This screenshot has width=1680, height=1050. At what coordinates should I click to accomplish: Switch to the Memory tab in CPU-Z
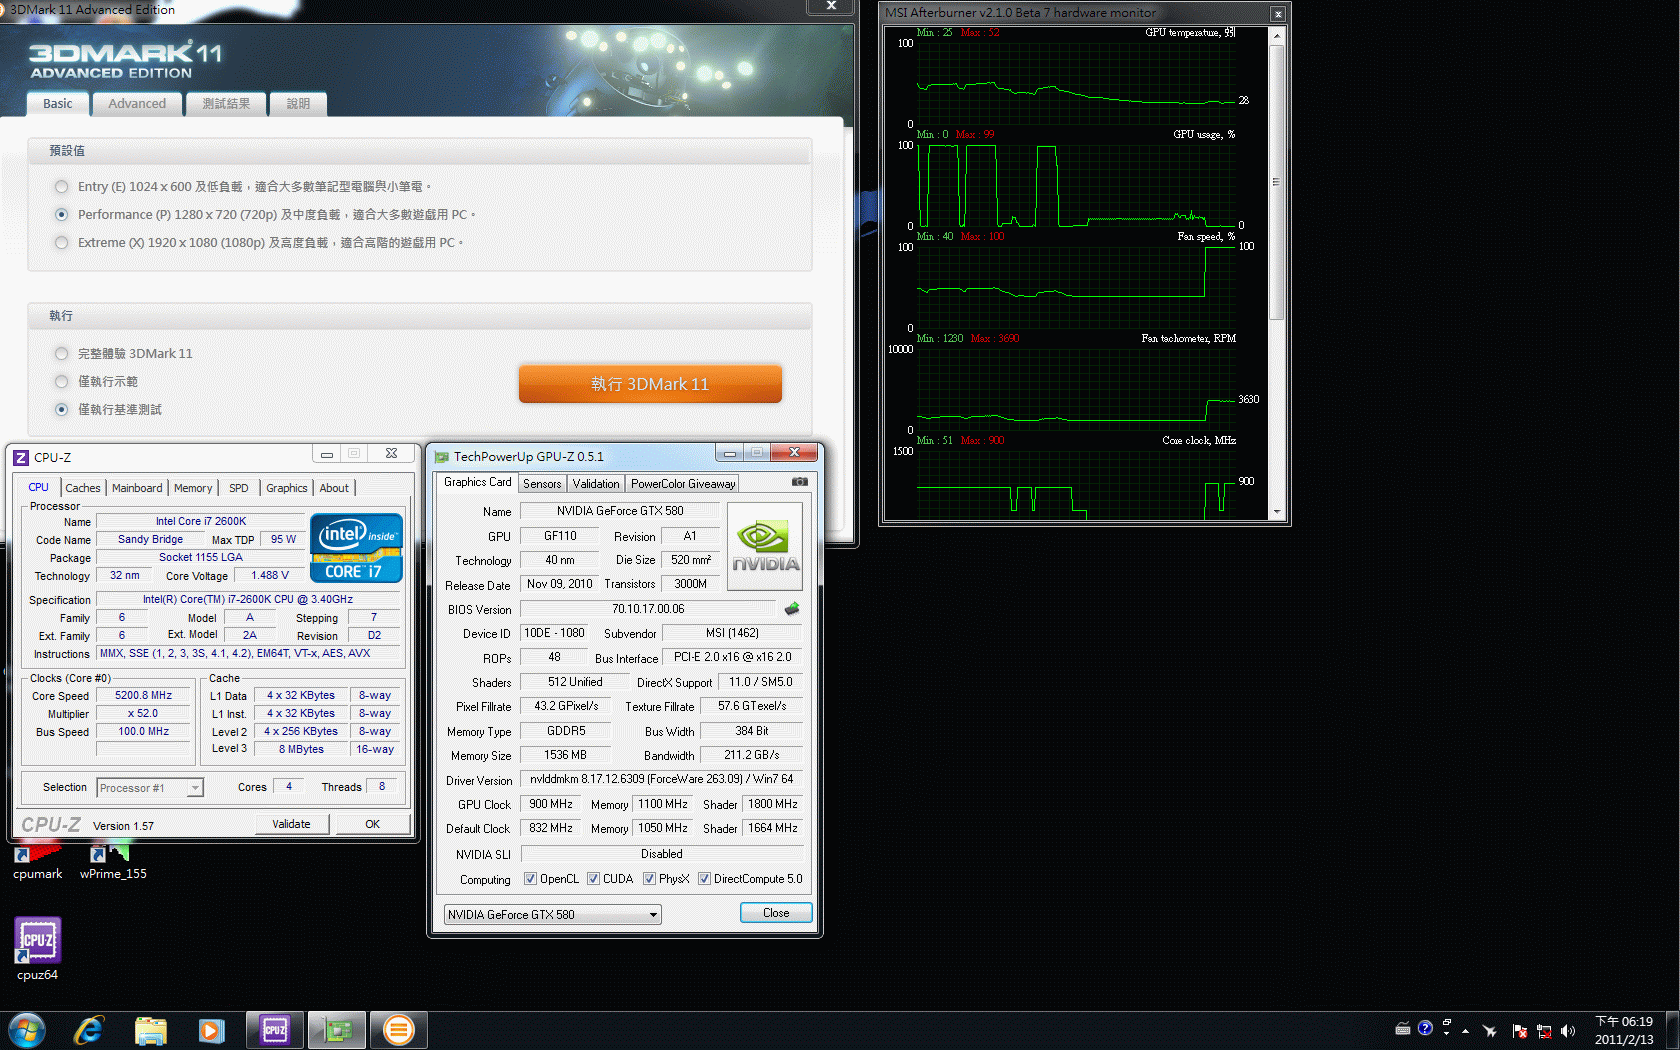point(193,488)
